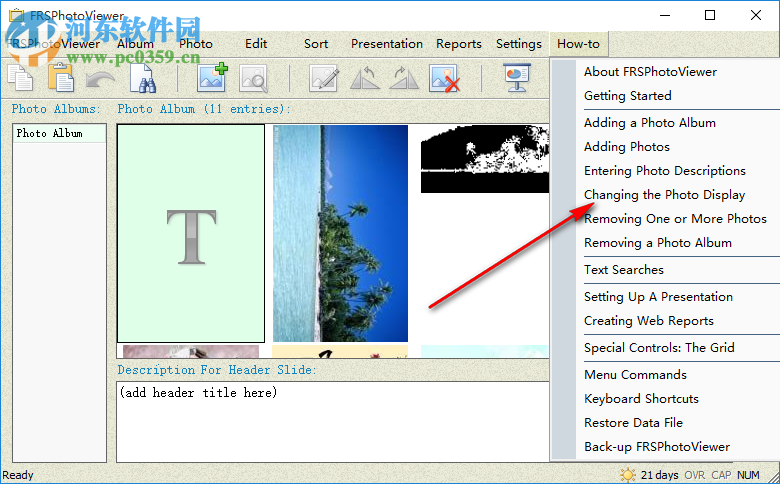Click the Add Photo icon
The height and width of the screenshot is (484, 780).
[x=212, y=78]
